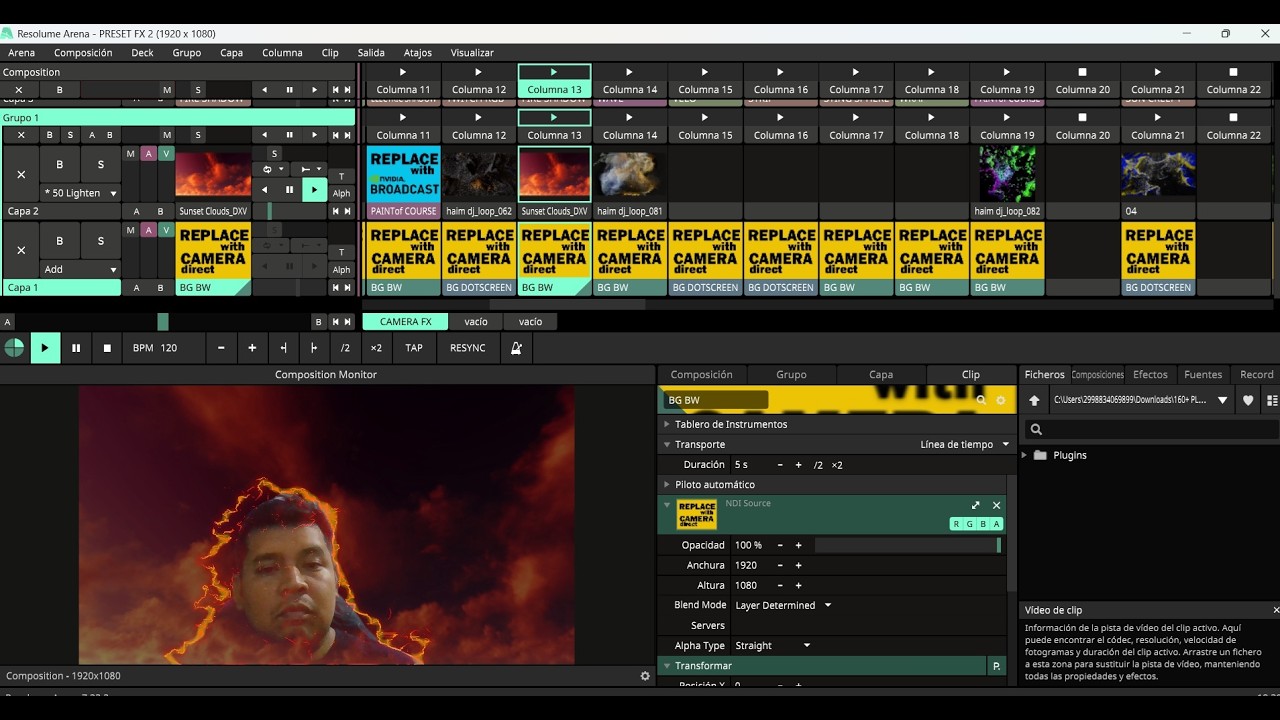Switch to the Capa properties tab

(x=881, y=375)
